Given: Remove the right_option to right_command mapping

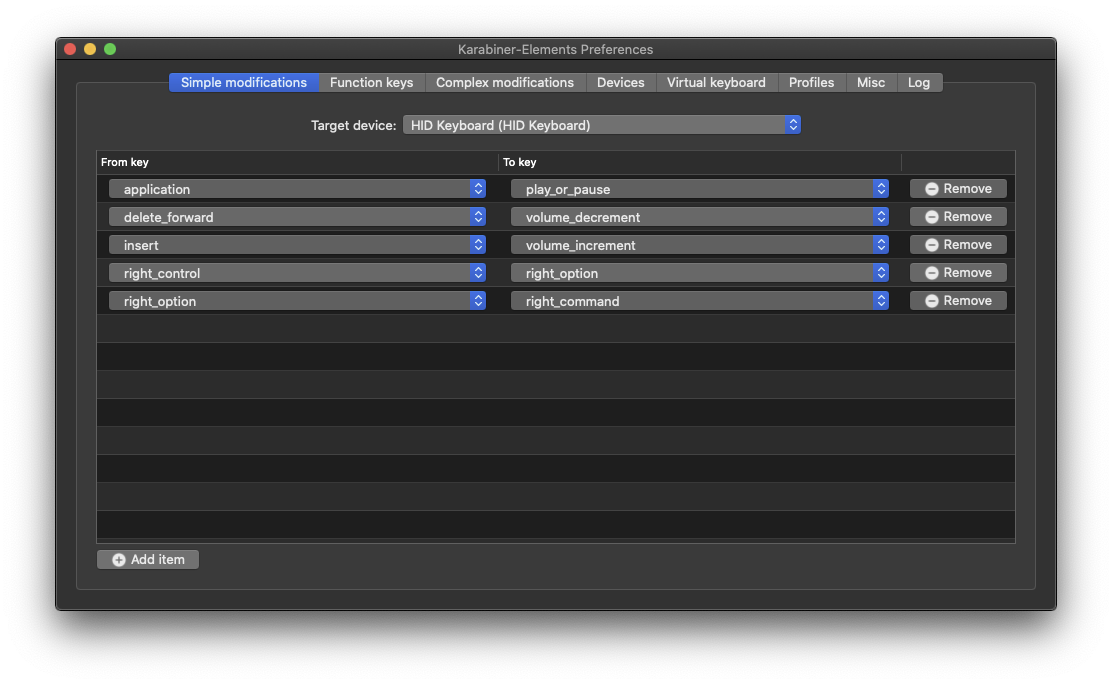Looking at the screenshot, I should tap(958, 301).
